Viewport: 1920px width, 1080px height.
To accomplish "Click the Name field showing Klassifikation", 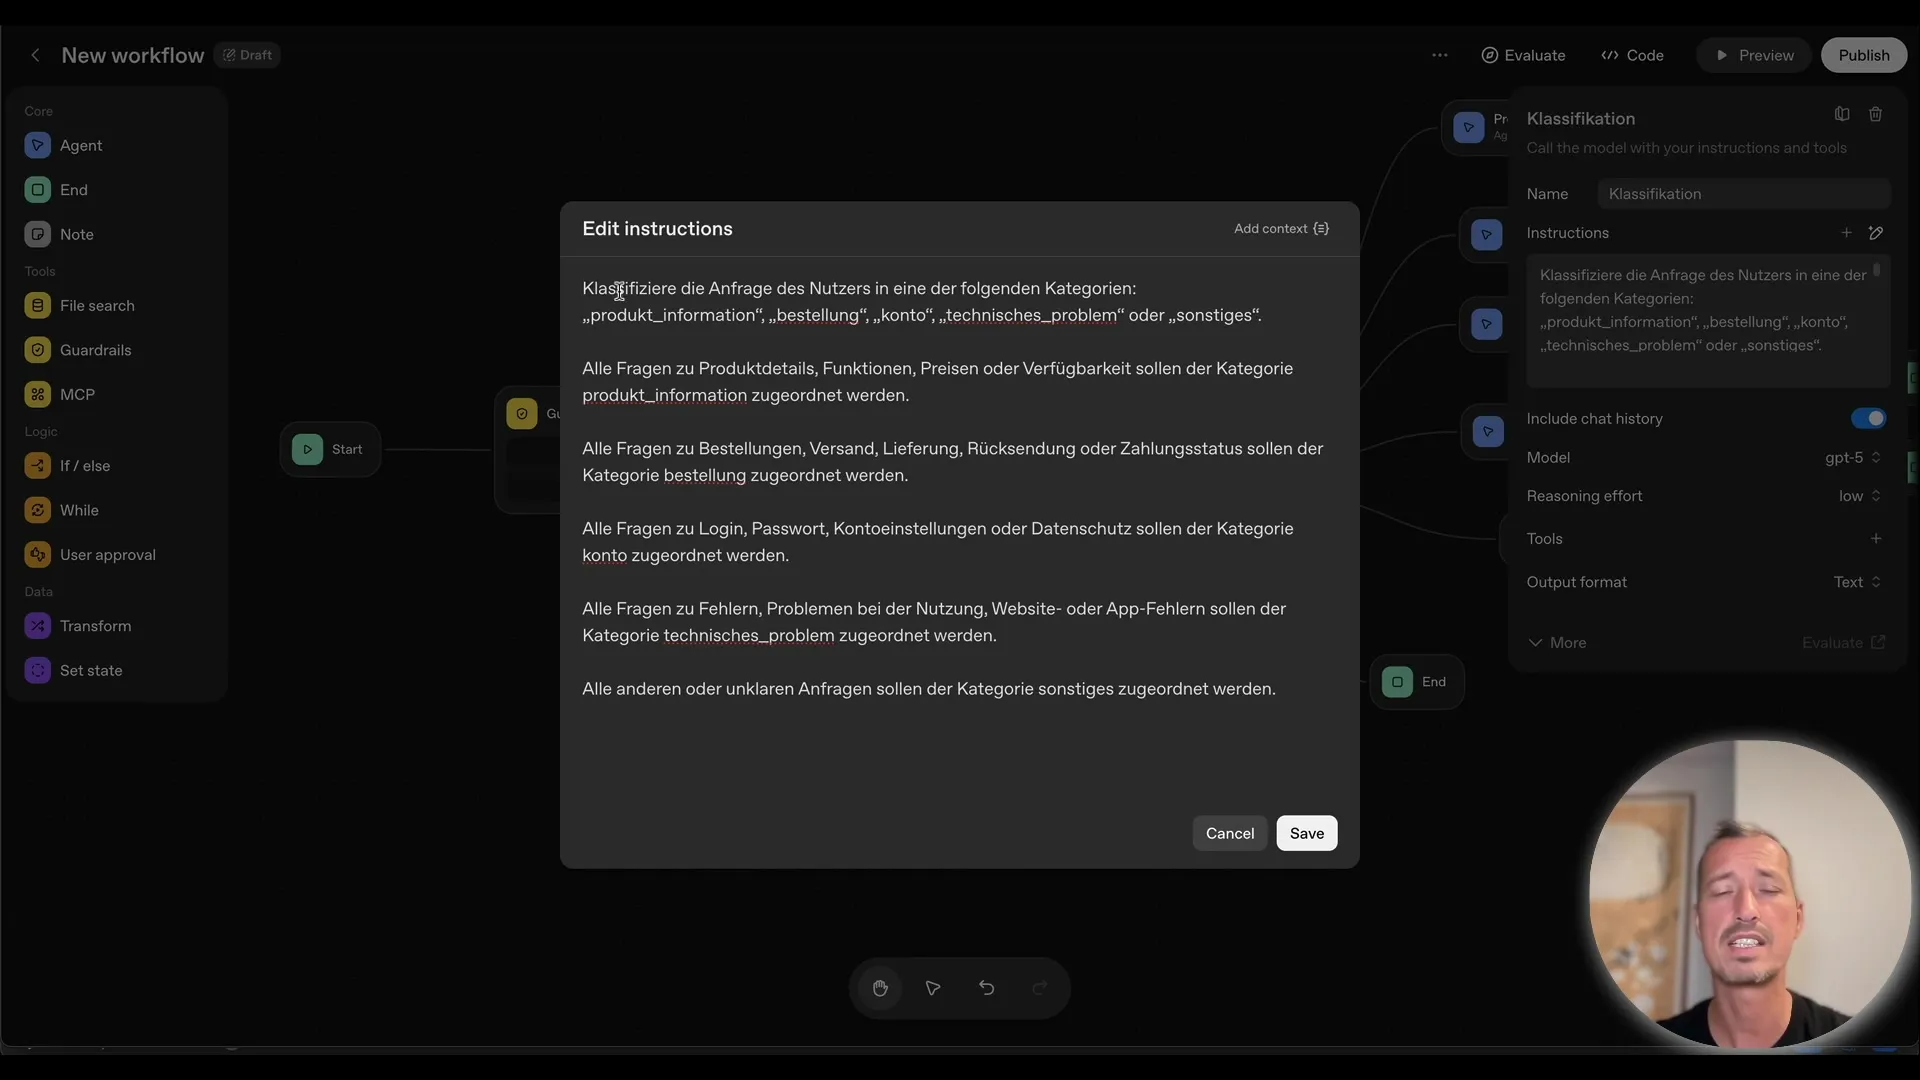I will (1744, 193).
